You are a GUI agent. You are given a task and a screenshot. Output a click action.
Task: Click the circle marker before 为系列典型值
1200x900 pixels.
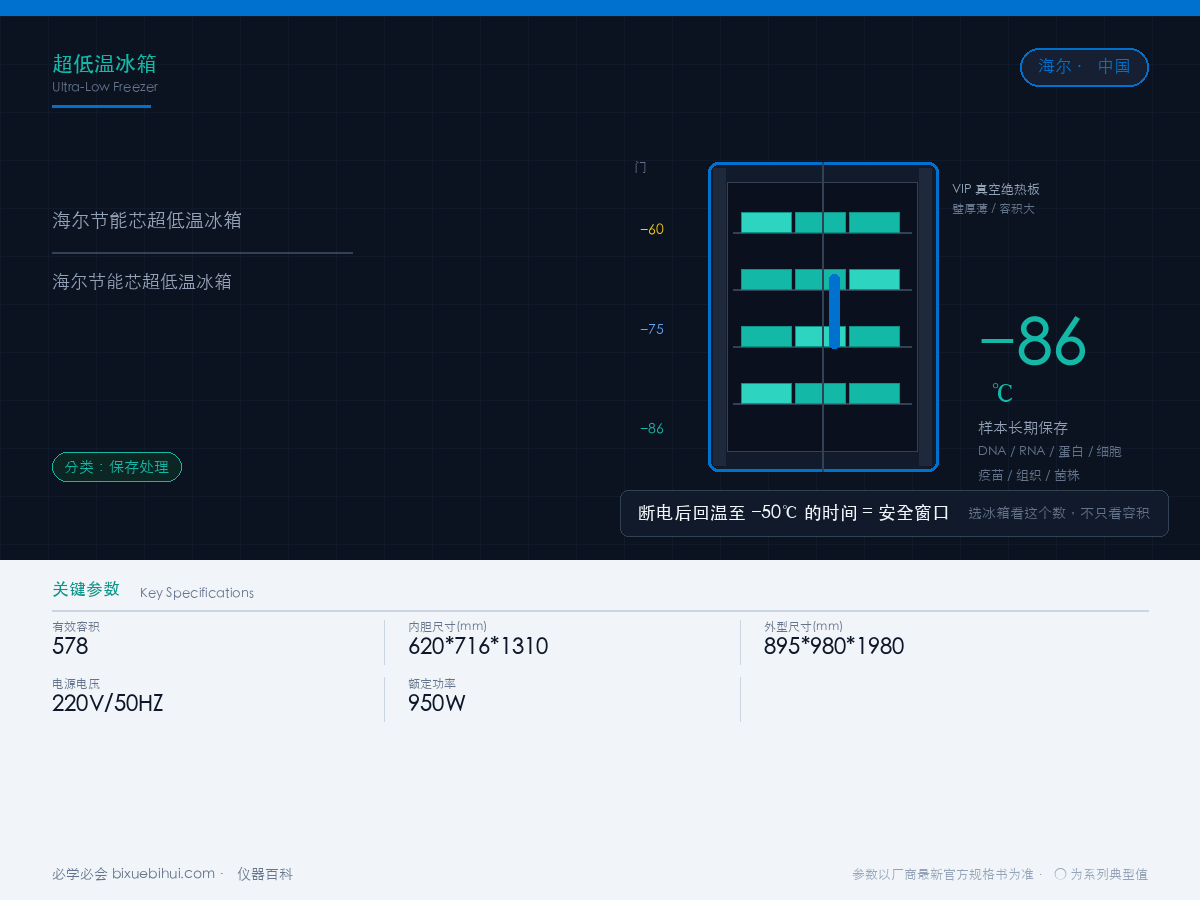tap(1060, 873)
